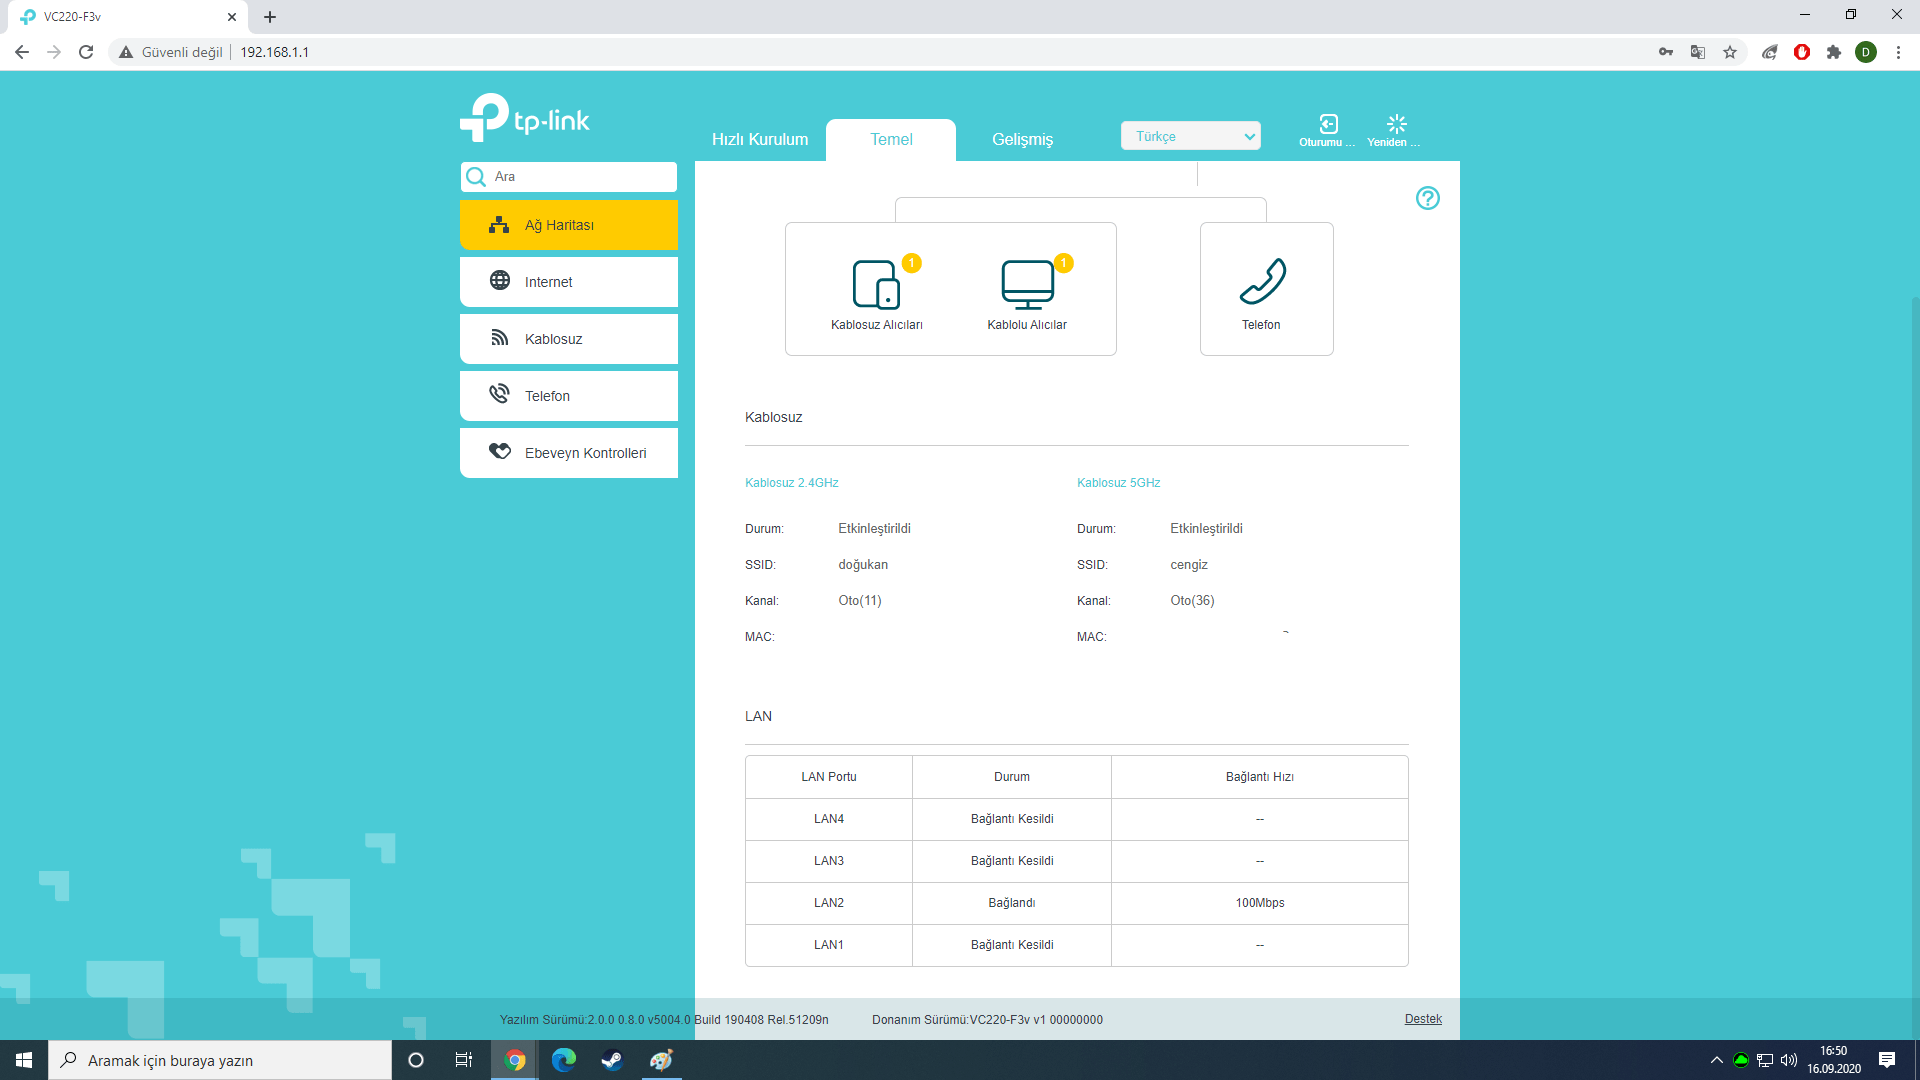1920x1080 pixels.
Task: Click the bookmark star icon in address bar
Action: coord(1730,52)
